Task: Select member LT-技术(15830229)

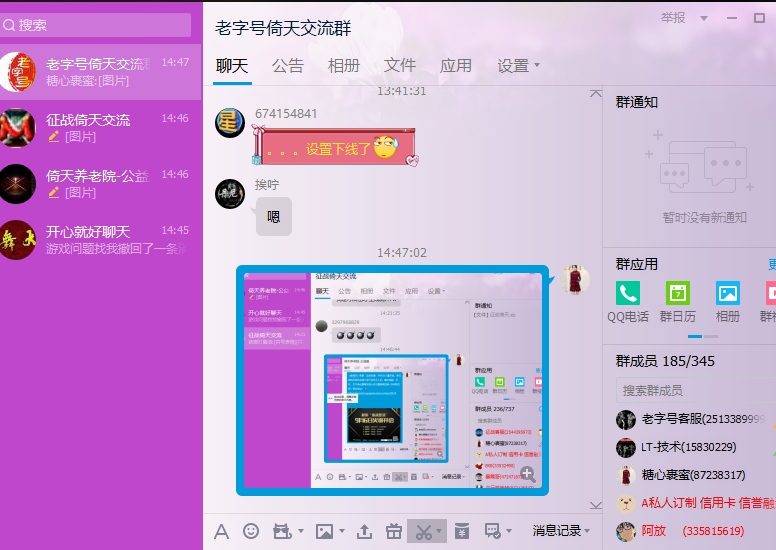Action: [688, 447]
